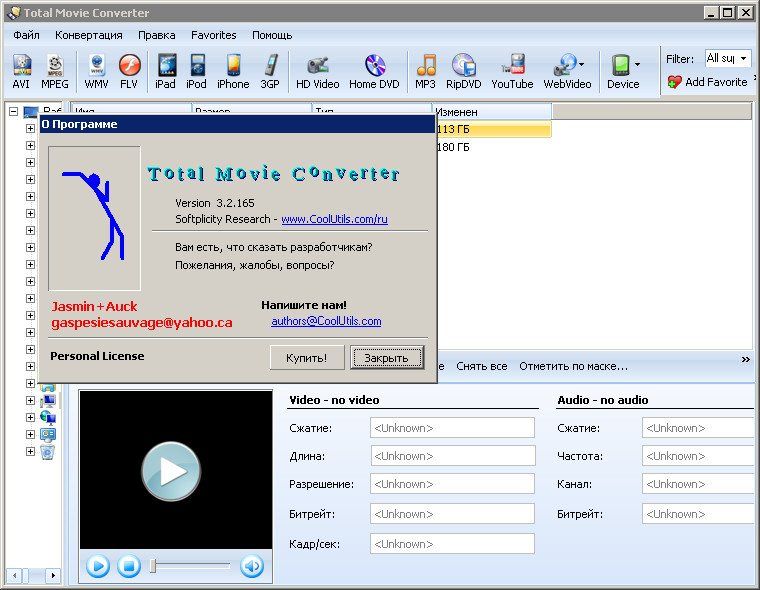The image size is (760, 590).
Task: Open the Помощь menu
Action: tap(272, 35)
